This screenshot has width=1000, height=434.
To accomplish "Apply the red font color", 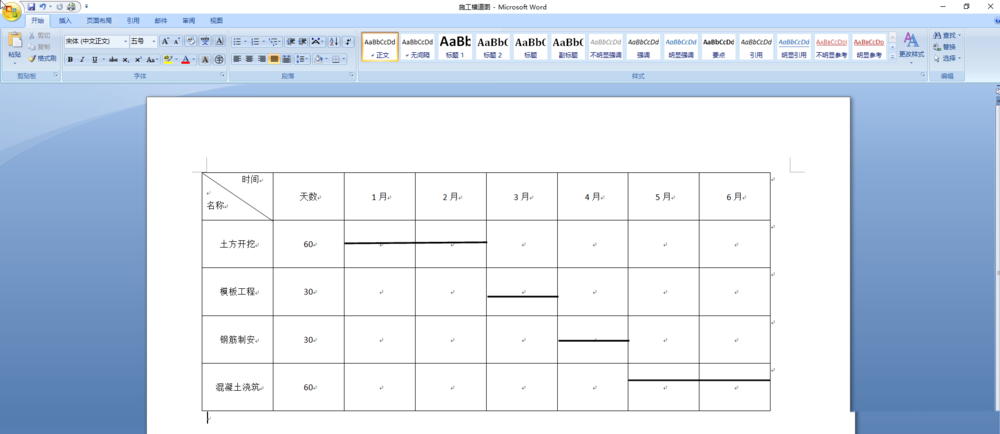I will [x=186, y=60].
